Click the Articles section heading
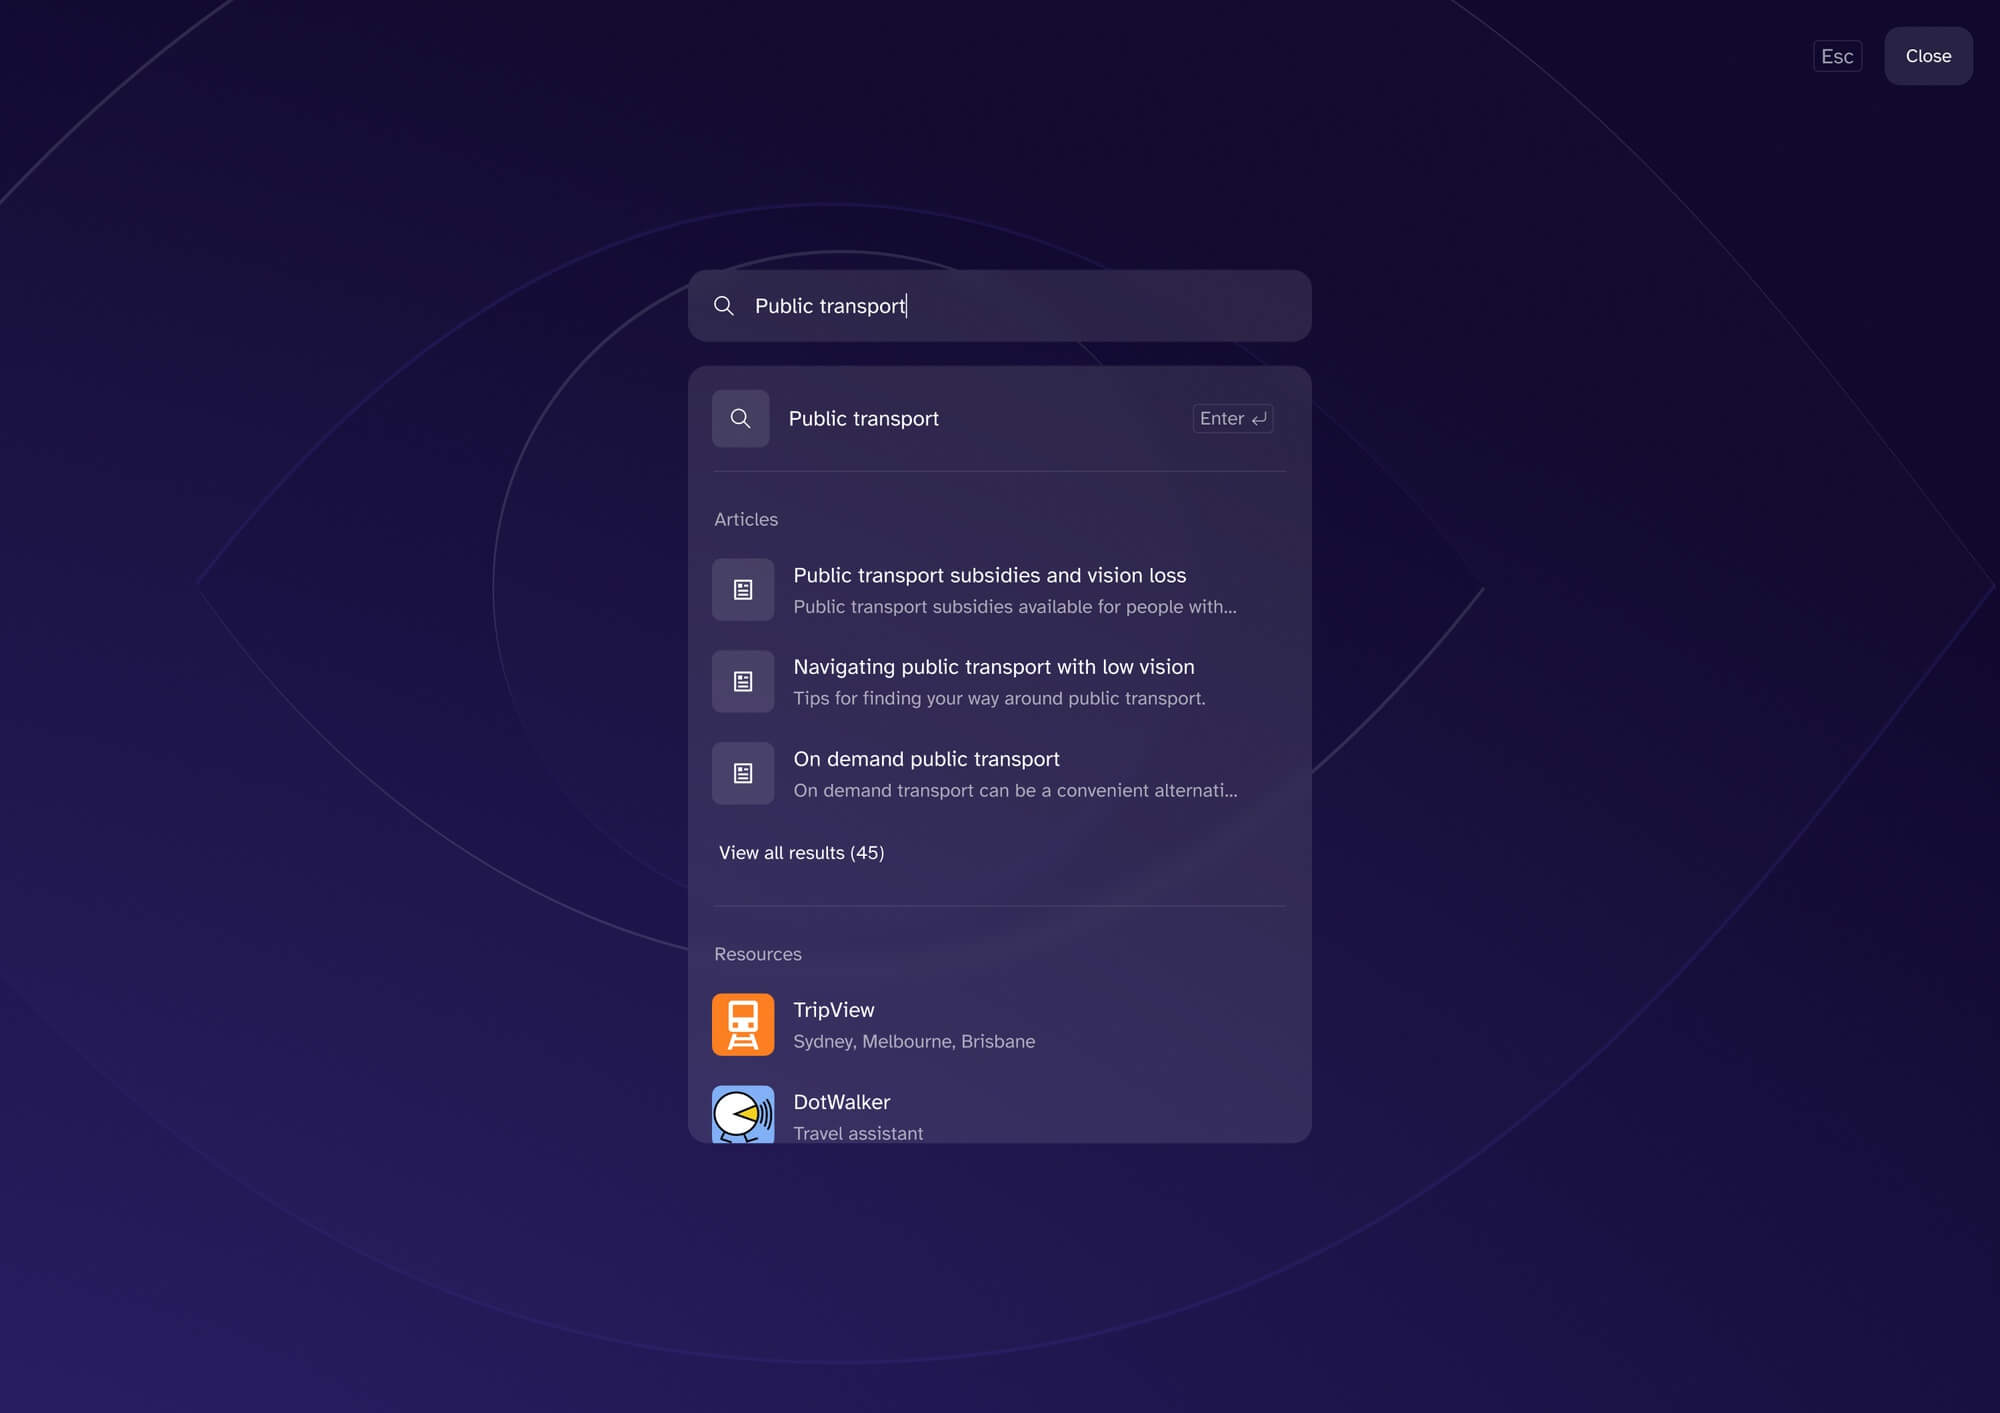The image size is (2000, 1413). tap(746, 519)
